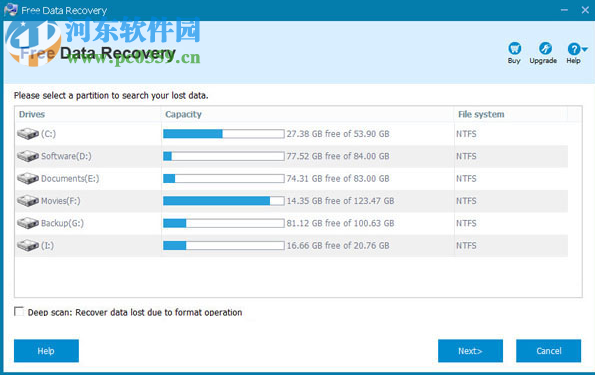Click NTFS in the Movies(F:) row
Screen dimensions: 595x375
[x=466, y=201]
